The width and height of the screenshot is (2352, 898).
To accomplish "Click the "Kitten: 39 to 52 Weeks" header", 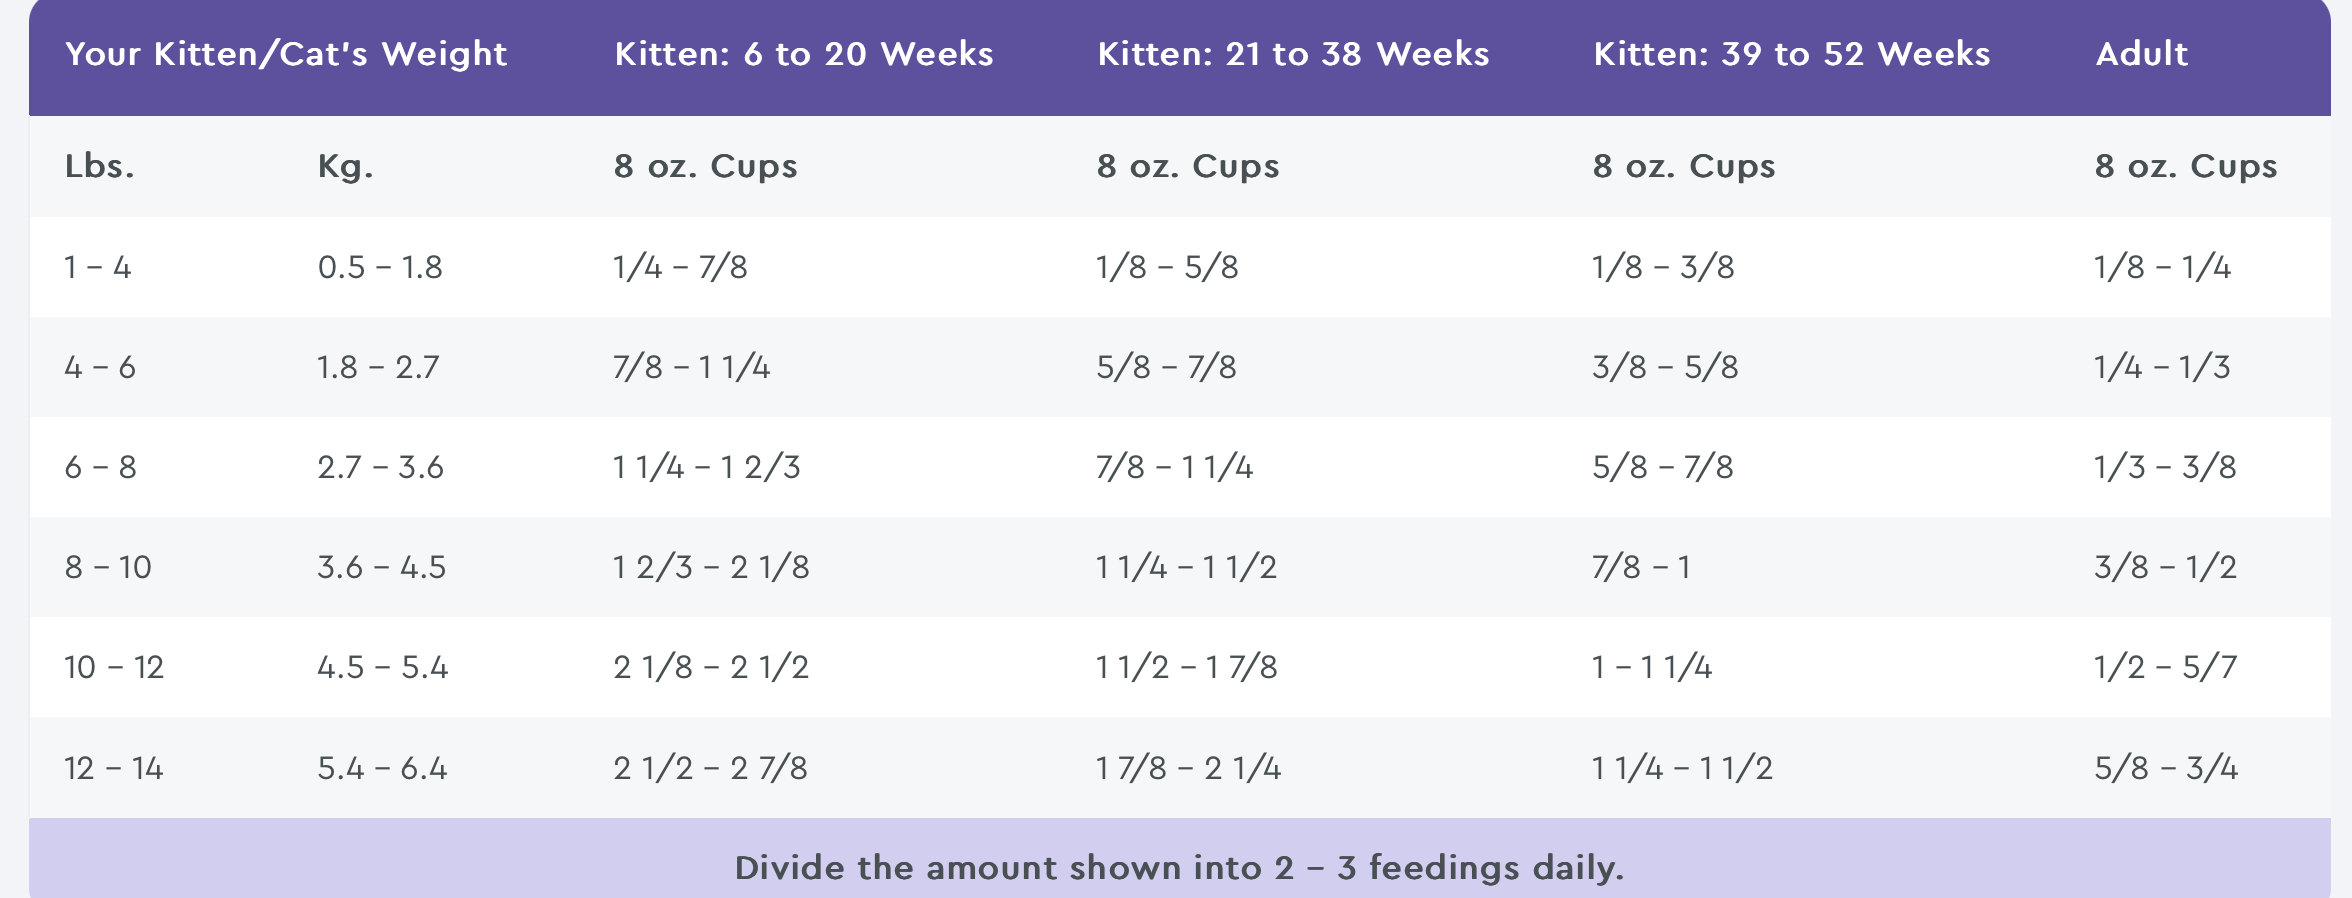I will click(x=1791, y=54).
